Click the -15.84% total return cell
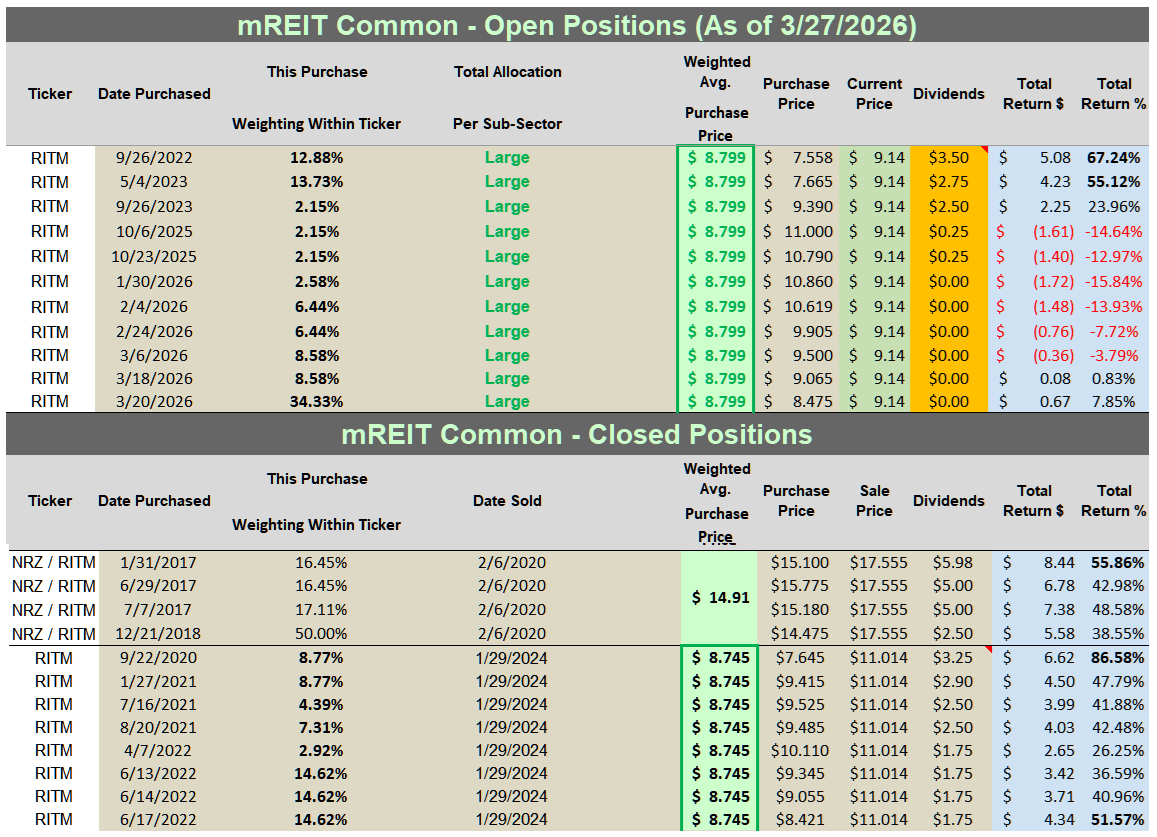This screenshot has height=837, width=1157. point(1113,281)
